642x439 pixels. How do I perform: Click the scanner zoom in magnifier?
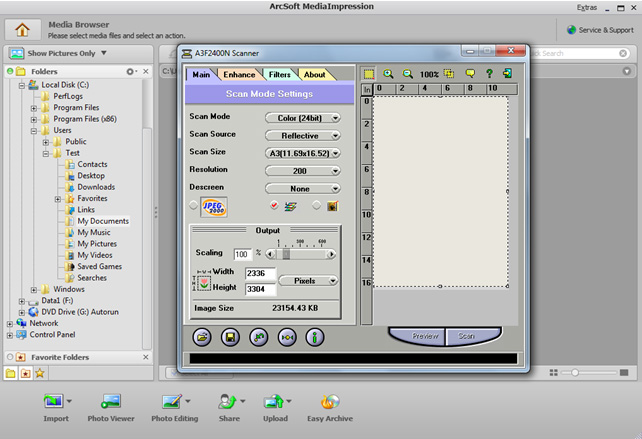[x=388, y=74]
